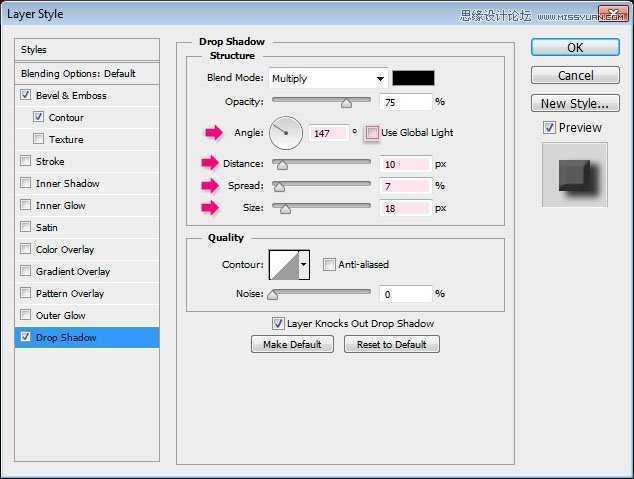
Task: Click the Cancel button
Action: (x=575, y=76)
